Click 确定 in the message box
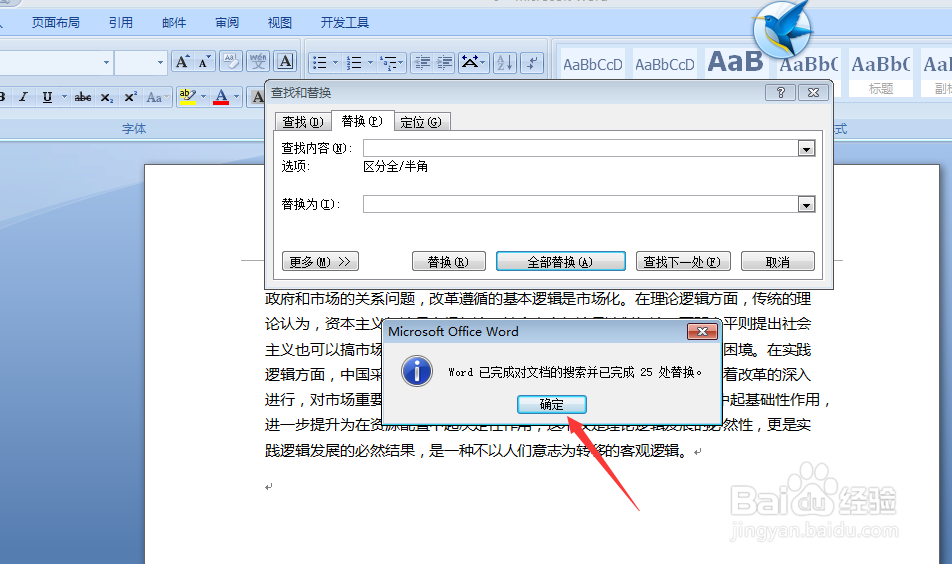Screen dimensions: 952x564 click(552, 404)
